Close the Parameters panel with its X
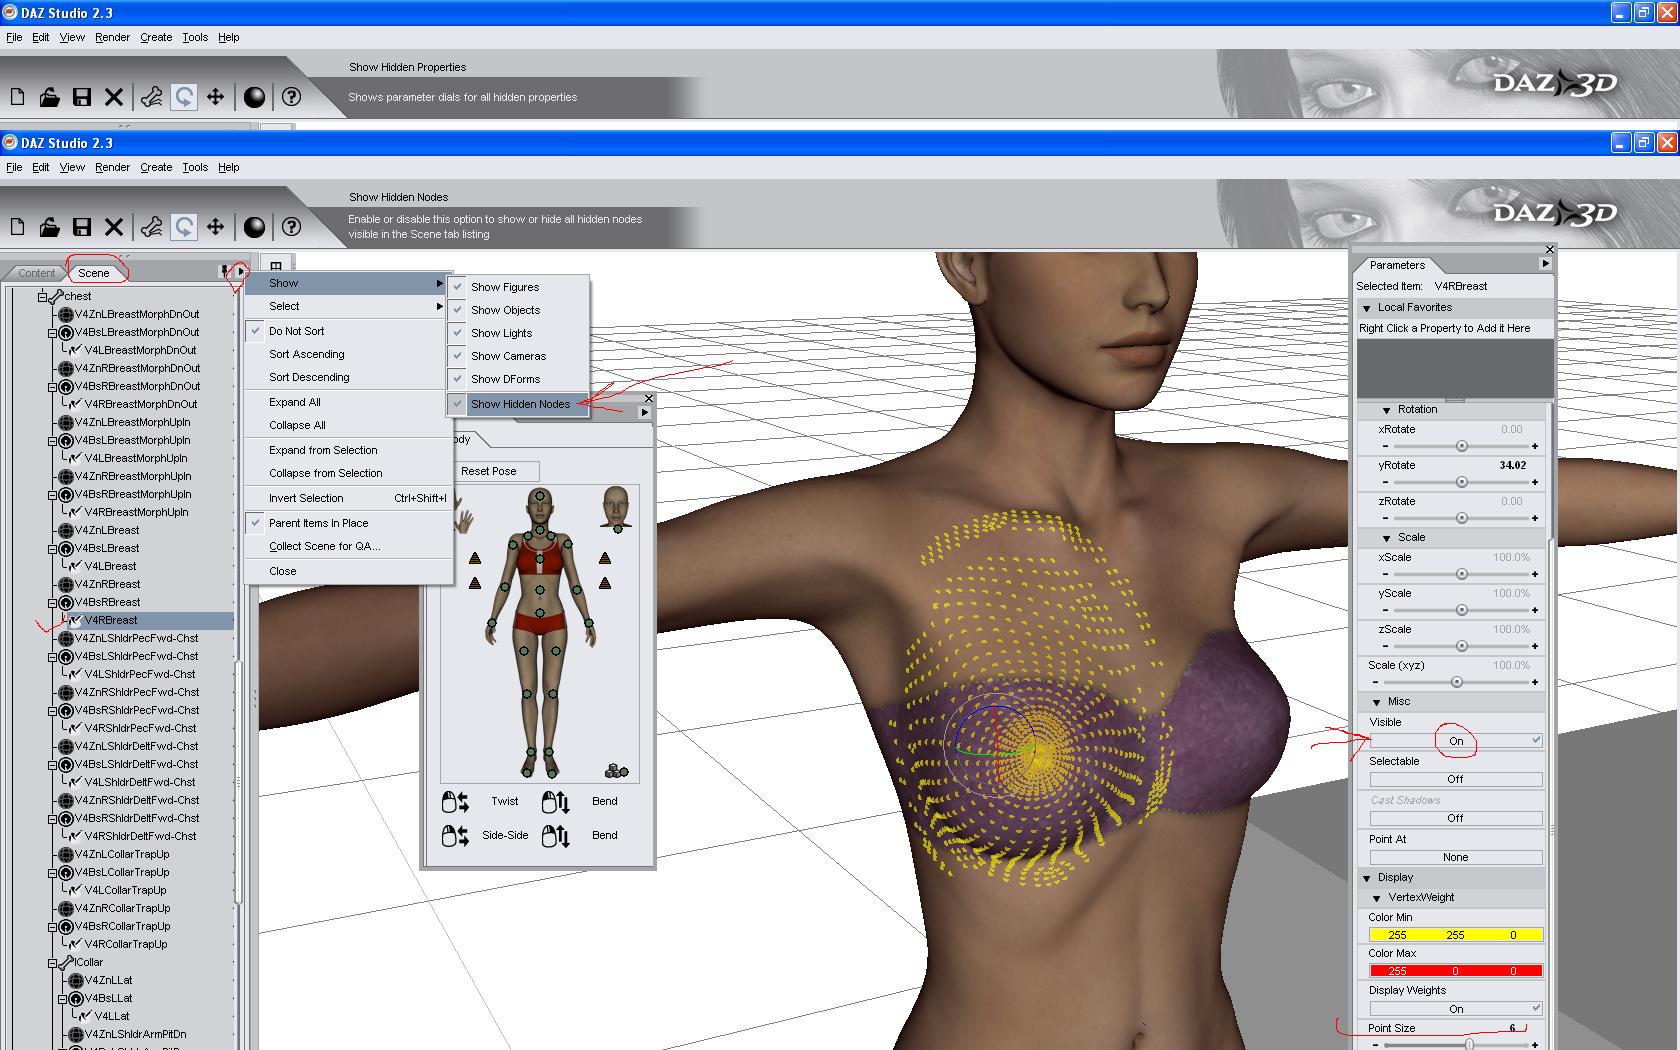This screenshot has height=1050, width=1680. pos(1549,249)
